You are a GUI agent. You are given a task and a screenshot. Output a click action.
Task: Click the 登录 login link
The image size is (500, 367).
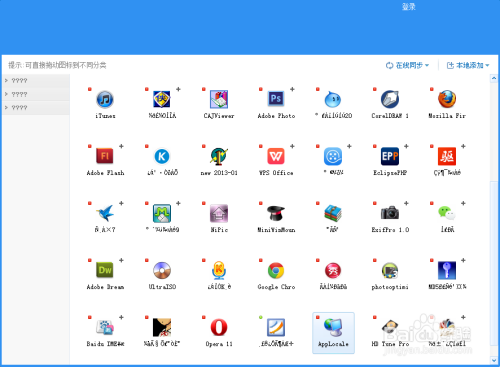(408, 7)
